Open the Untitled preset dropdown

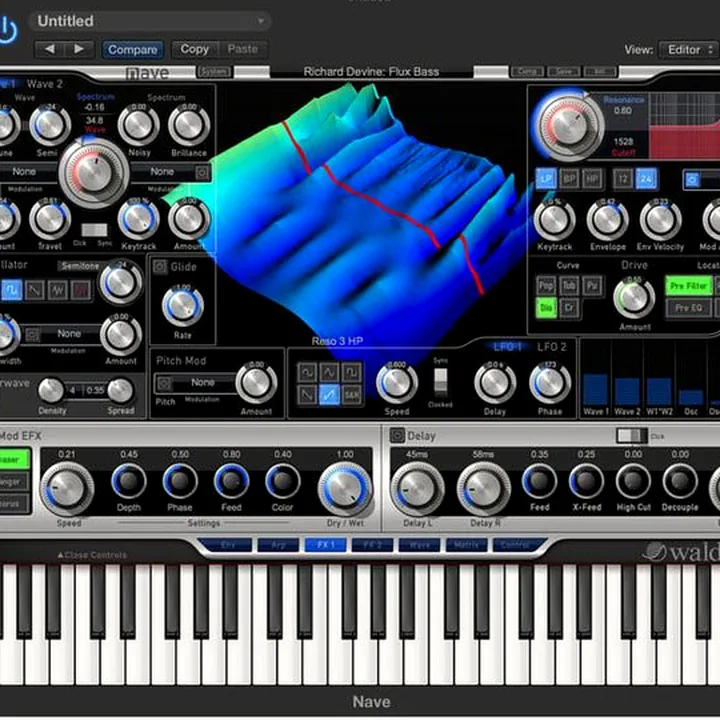pyautogui.click(x=150, y=21)
